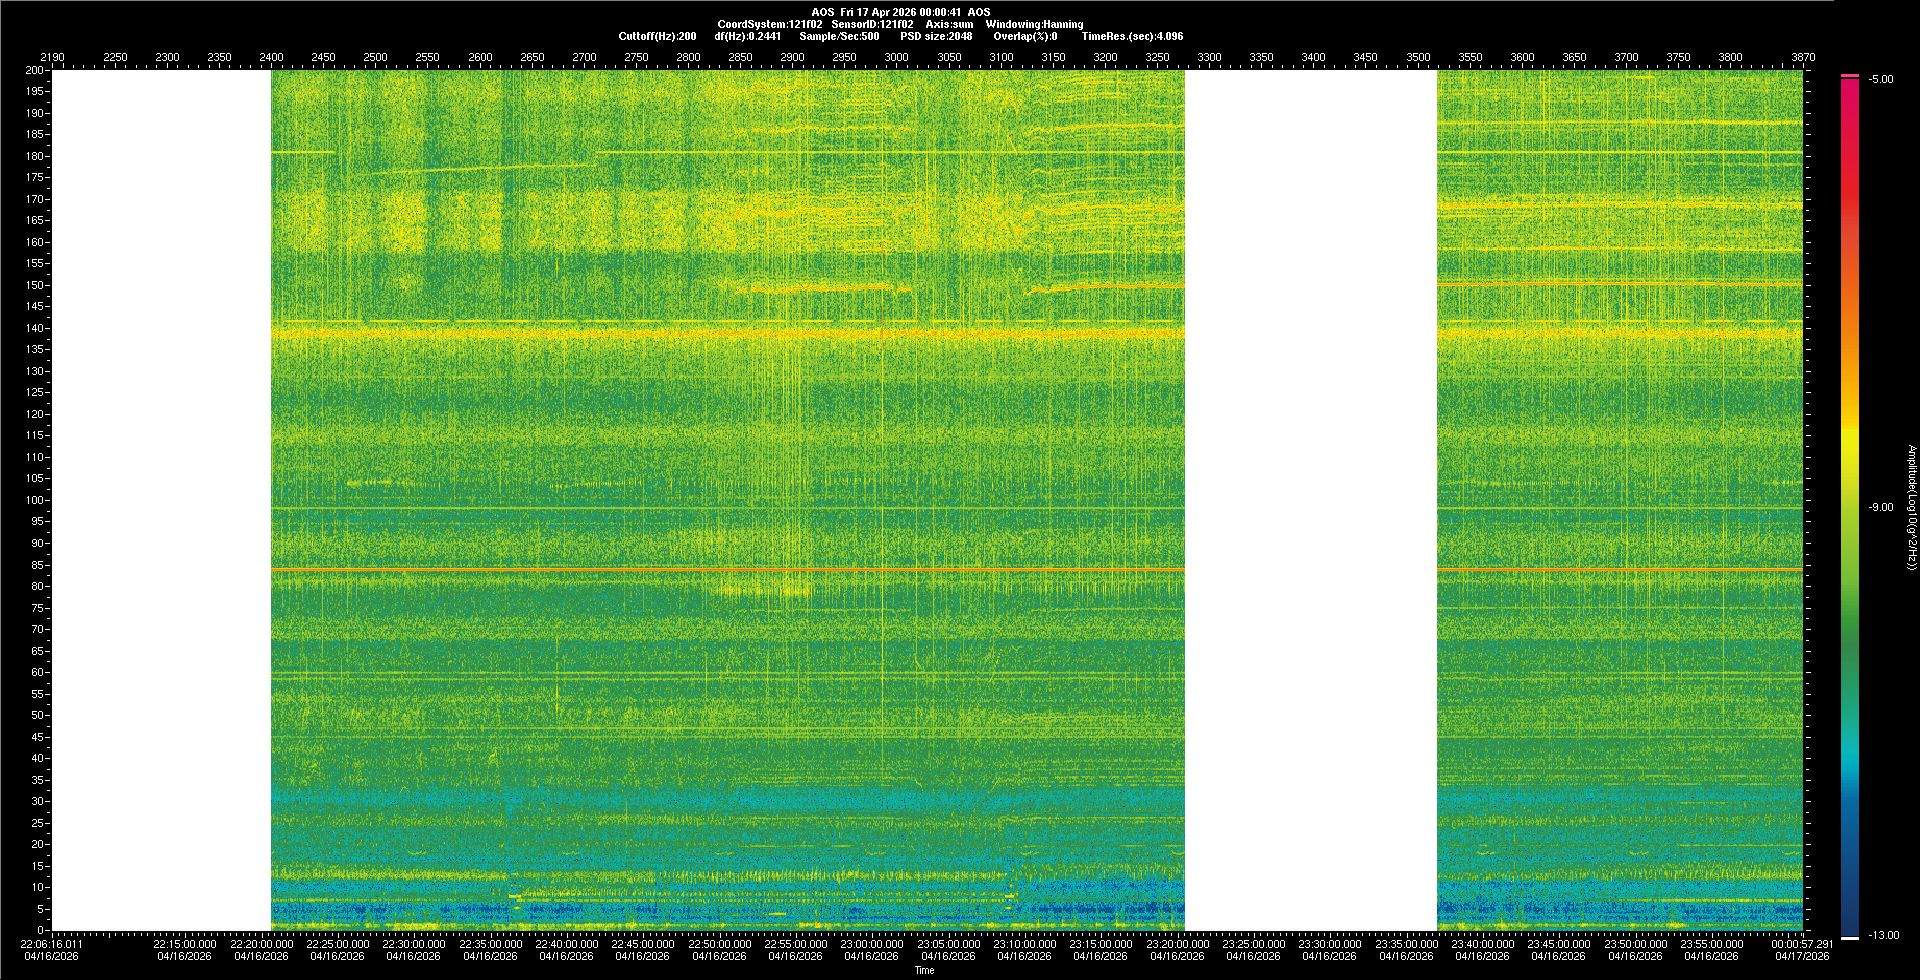Click the white data gap between 3300 and 3500

click(1311, 500)
